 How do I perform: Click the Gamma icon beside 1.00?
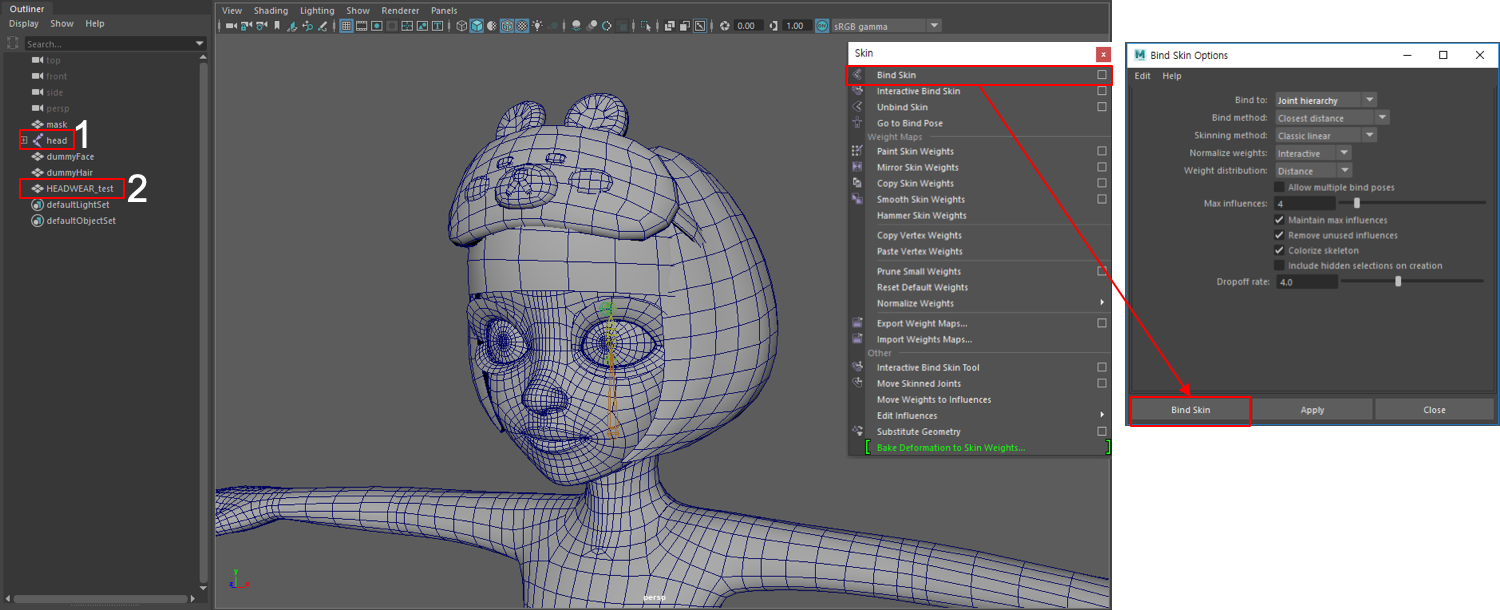773,26
